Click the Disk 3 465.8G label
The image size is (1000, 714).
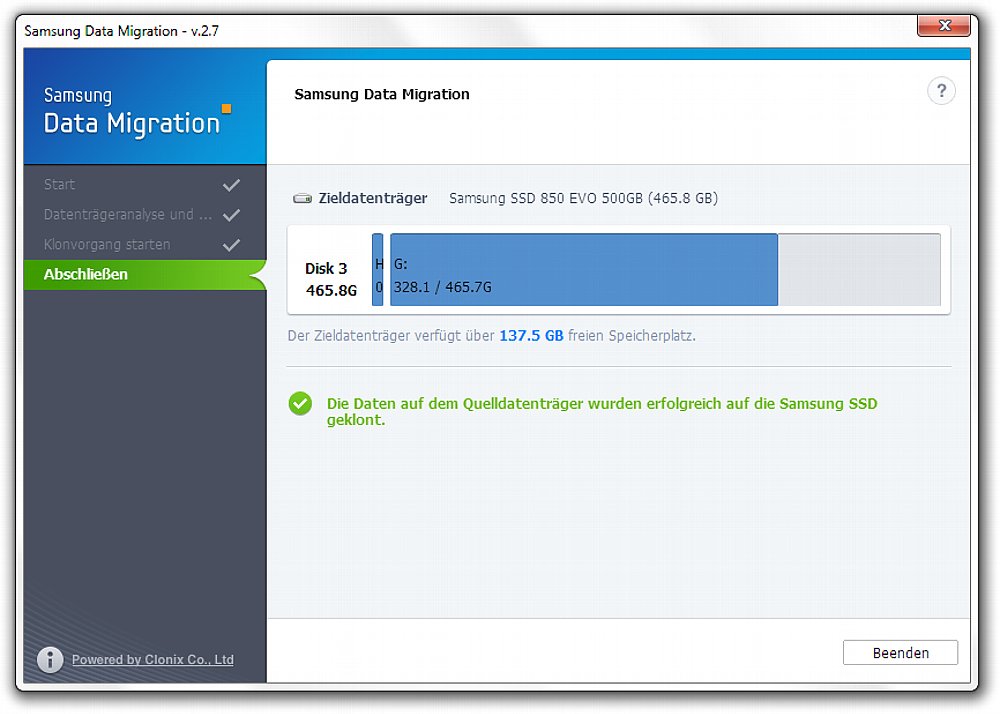coord(331,280)
